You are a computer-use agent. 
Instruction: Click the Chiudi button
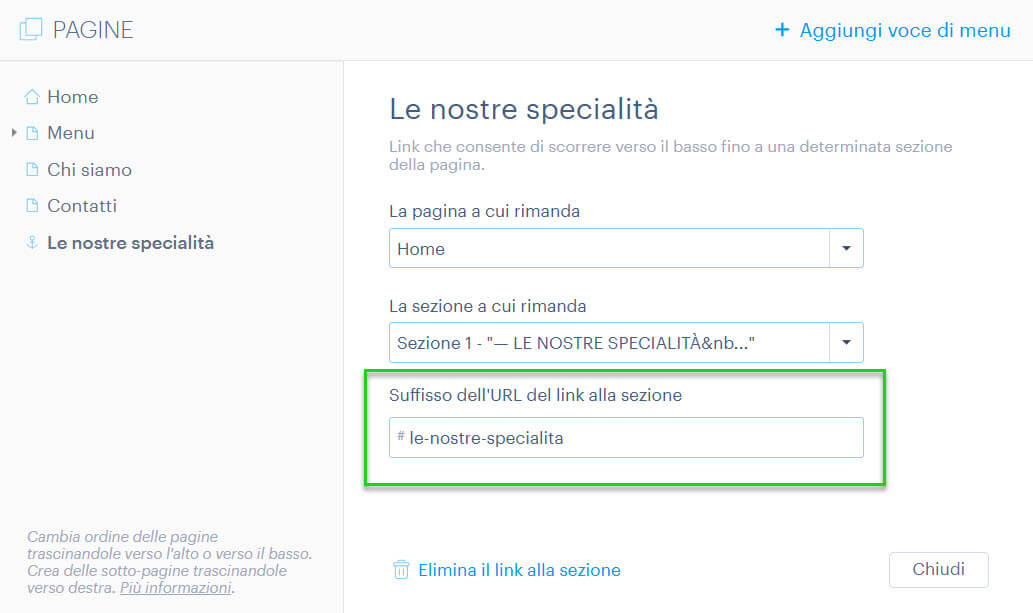(x=939, y=569)
